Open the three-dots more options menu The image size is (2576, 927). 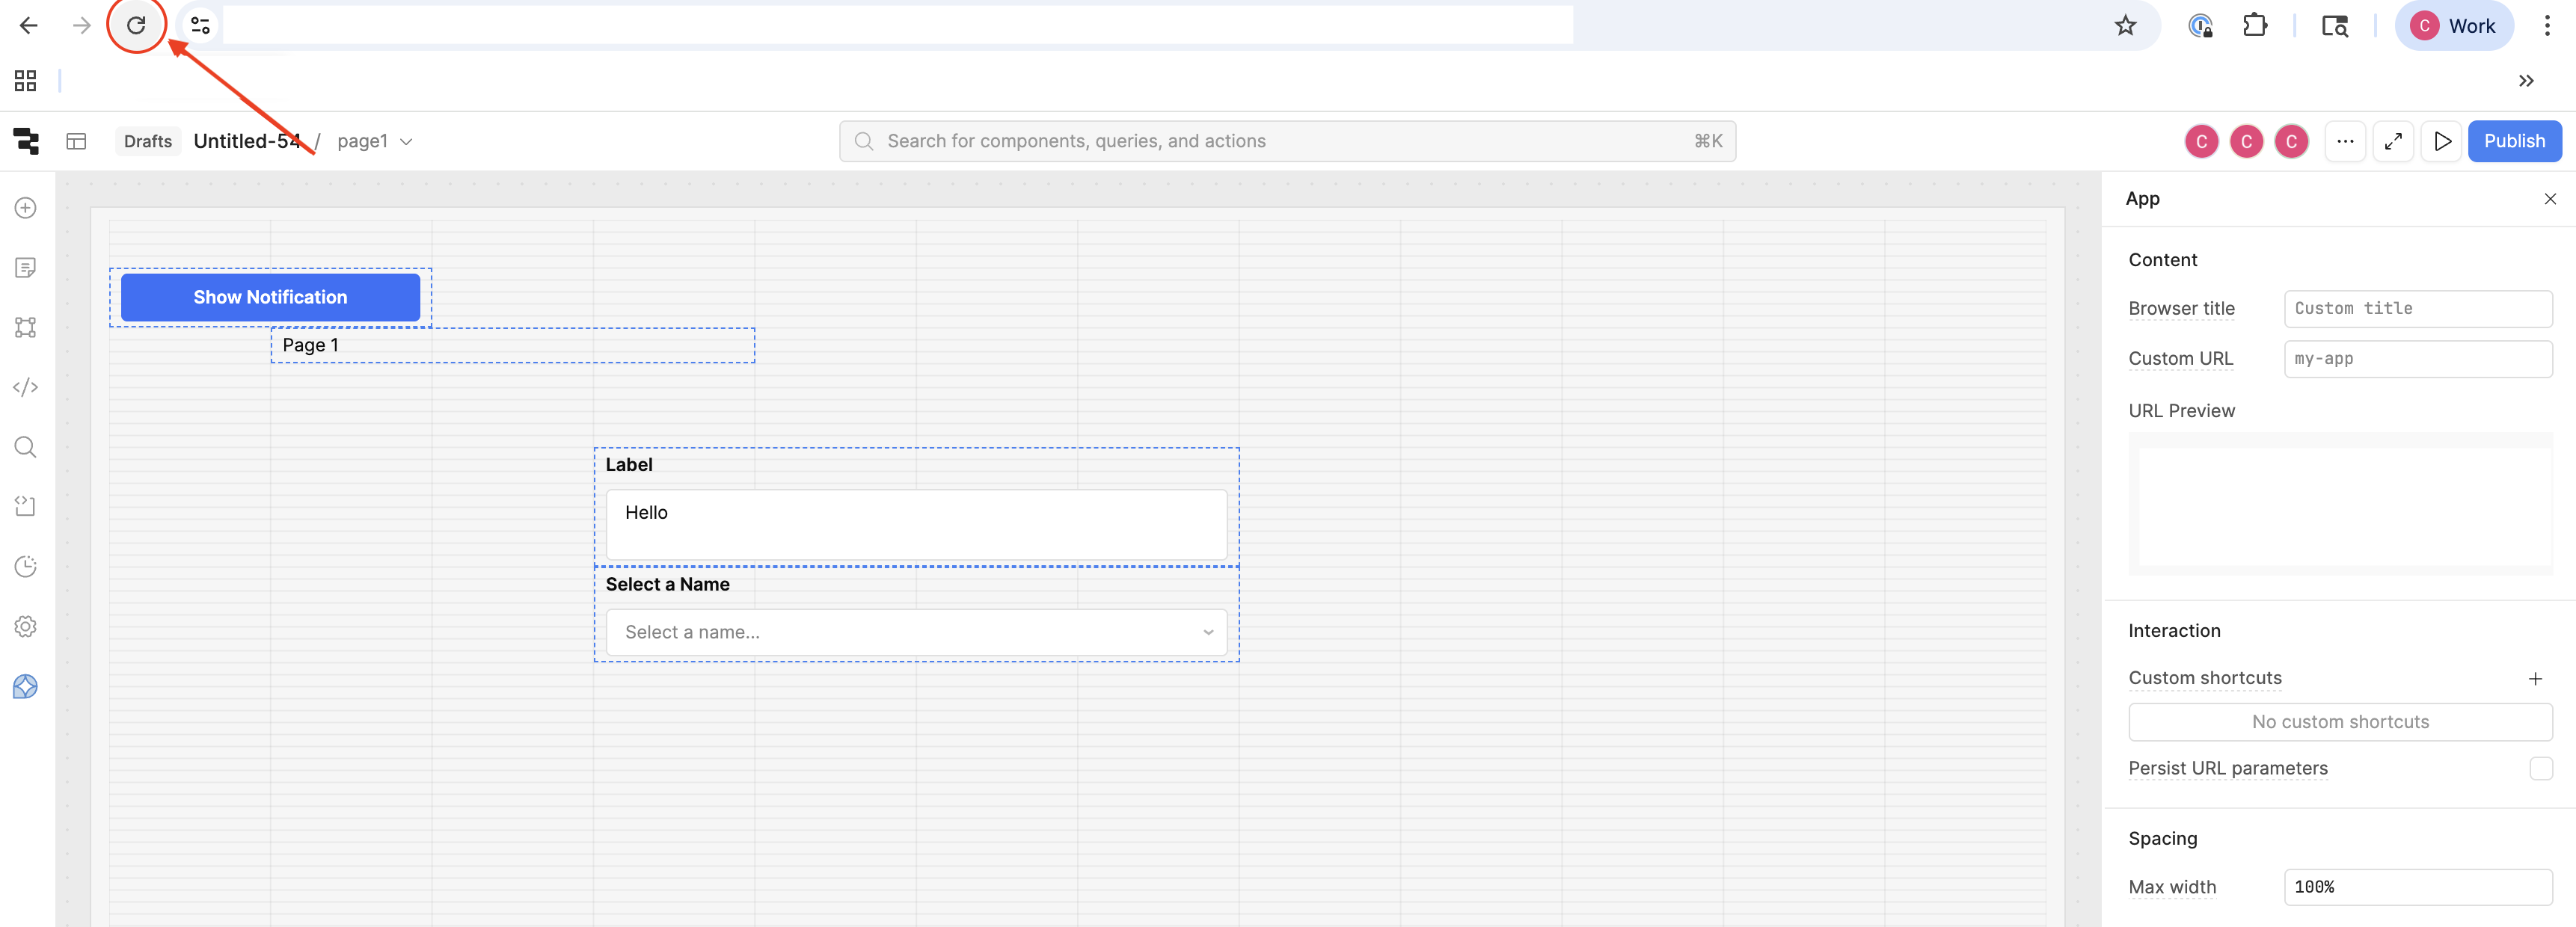(x=2345, y=141)
